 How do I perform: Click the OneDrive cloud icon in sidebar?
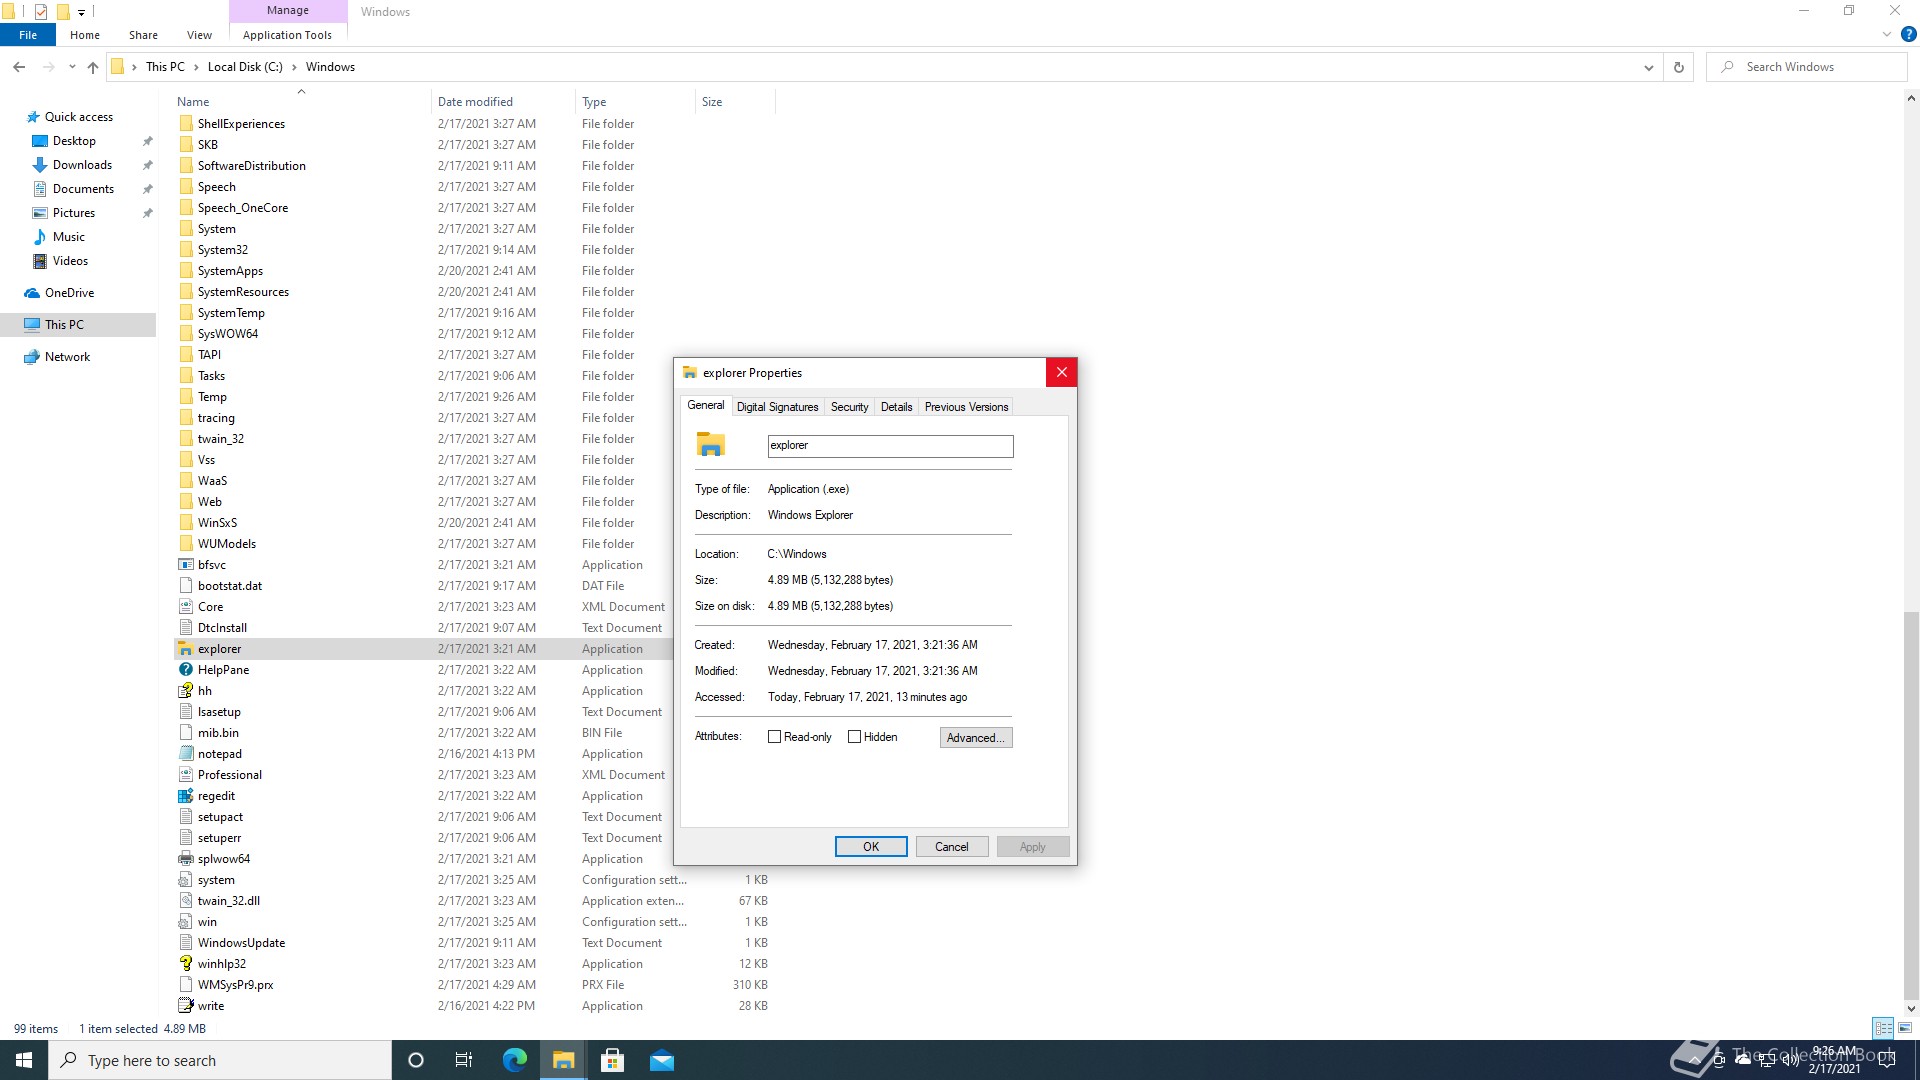tap(32, 293)
